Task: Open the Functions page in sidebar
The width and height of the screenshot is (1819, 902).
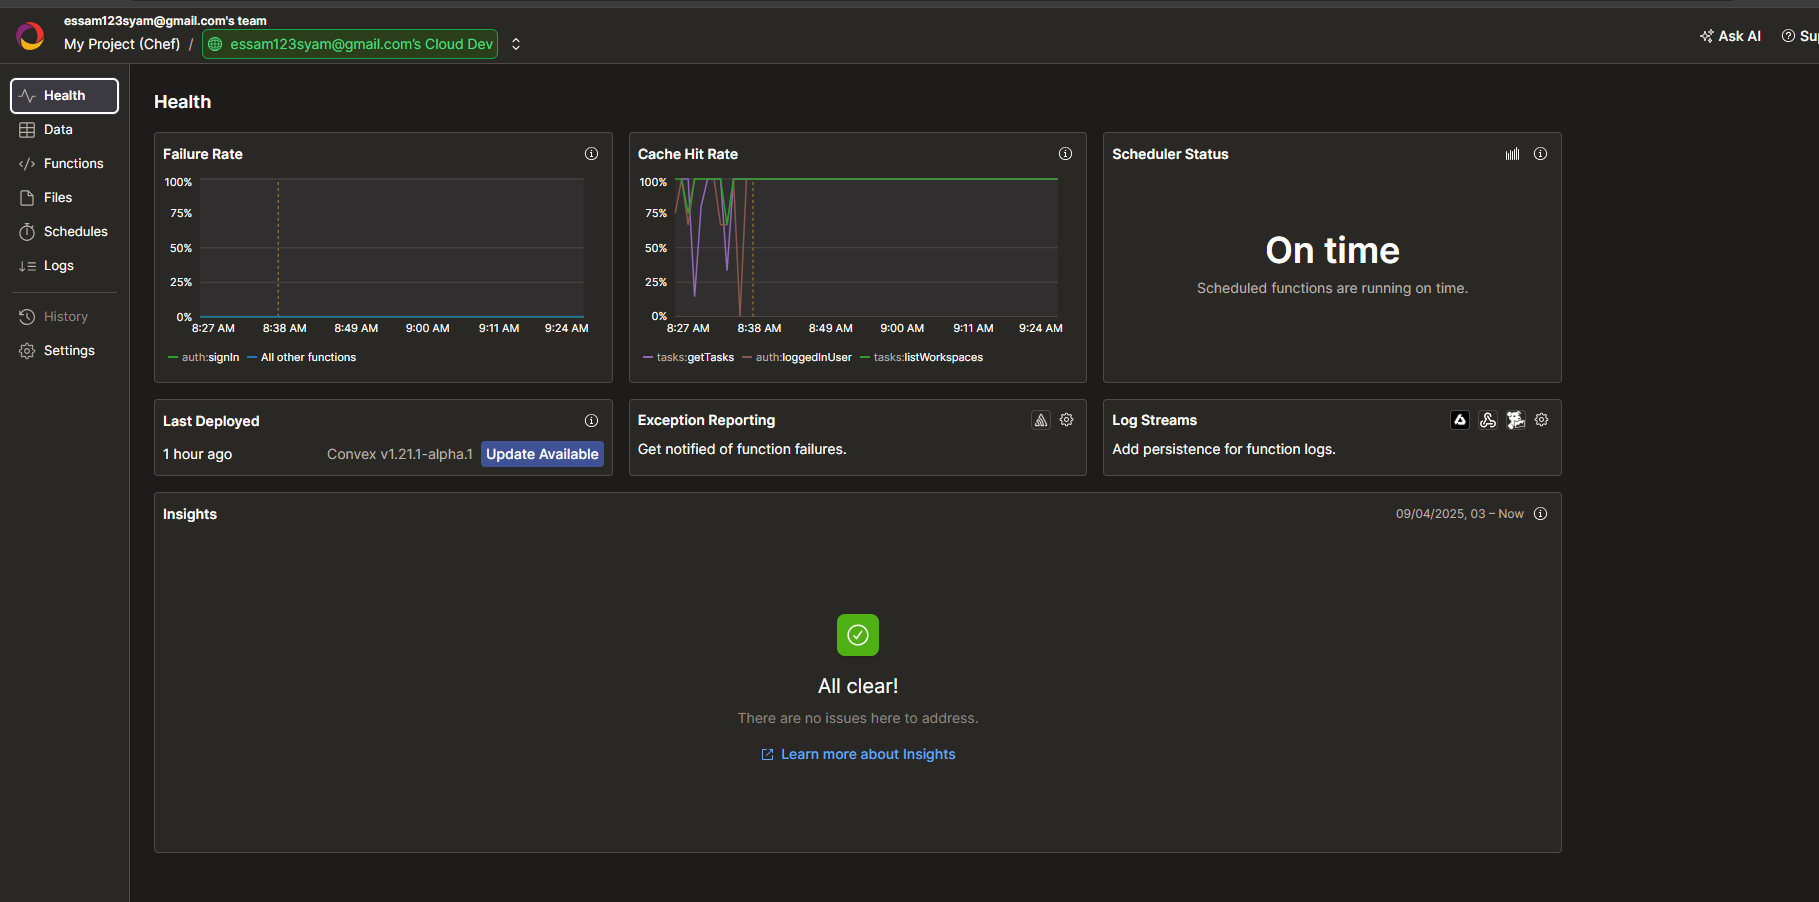Action: (73, 164)
